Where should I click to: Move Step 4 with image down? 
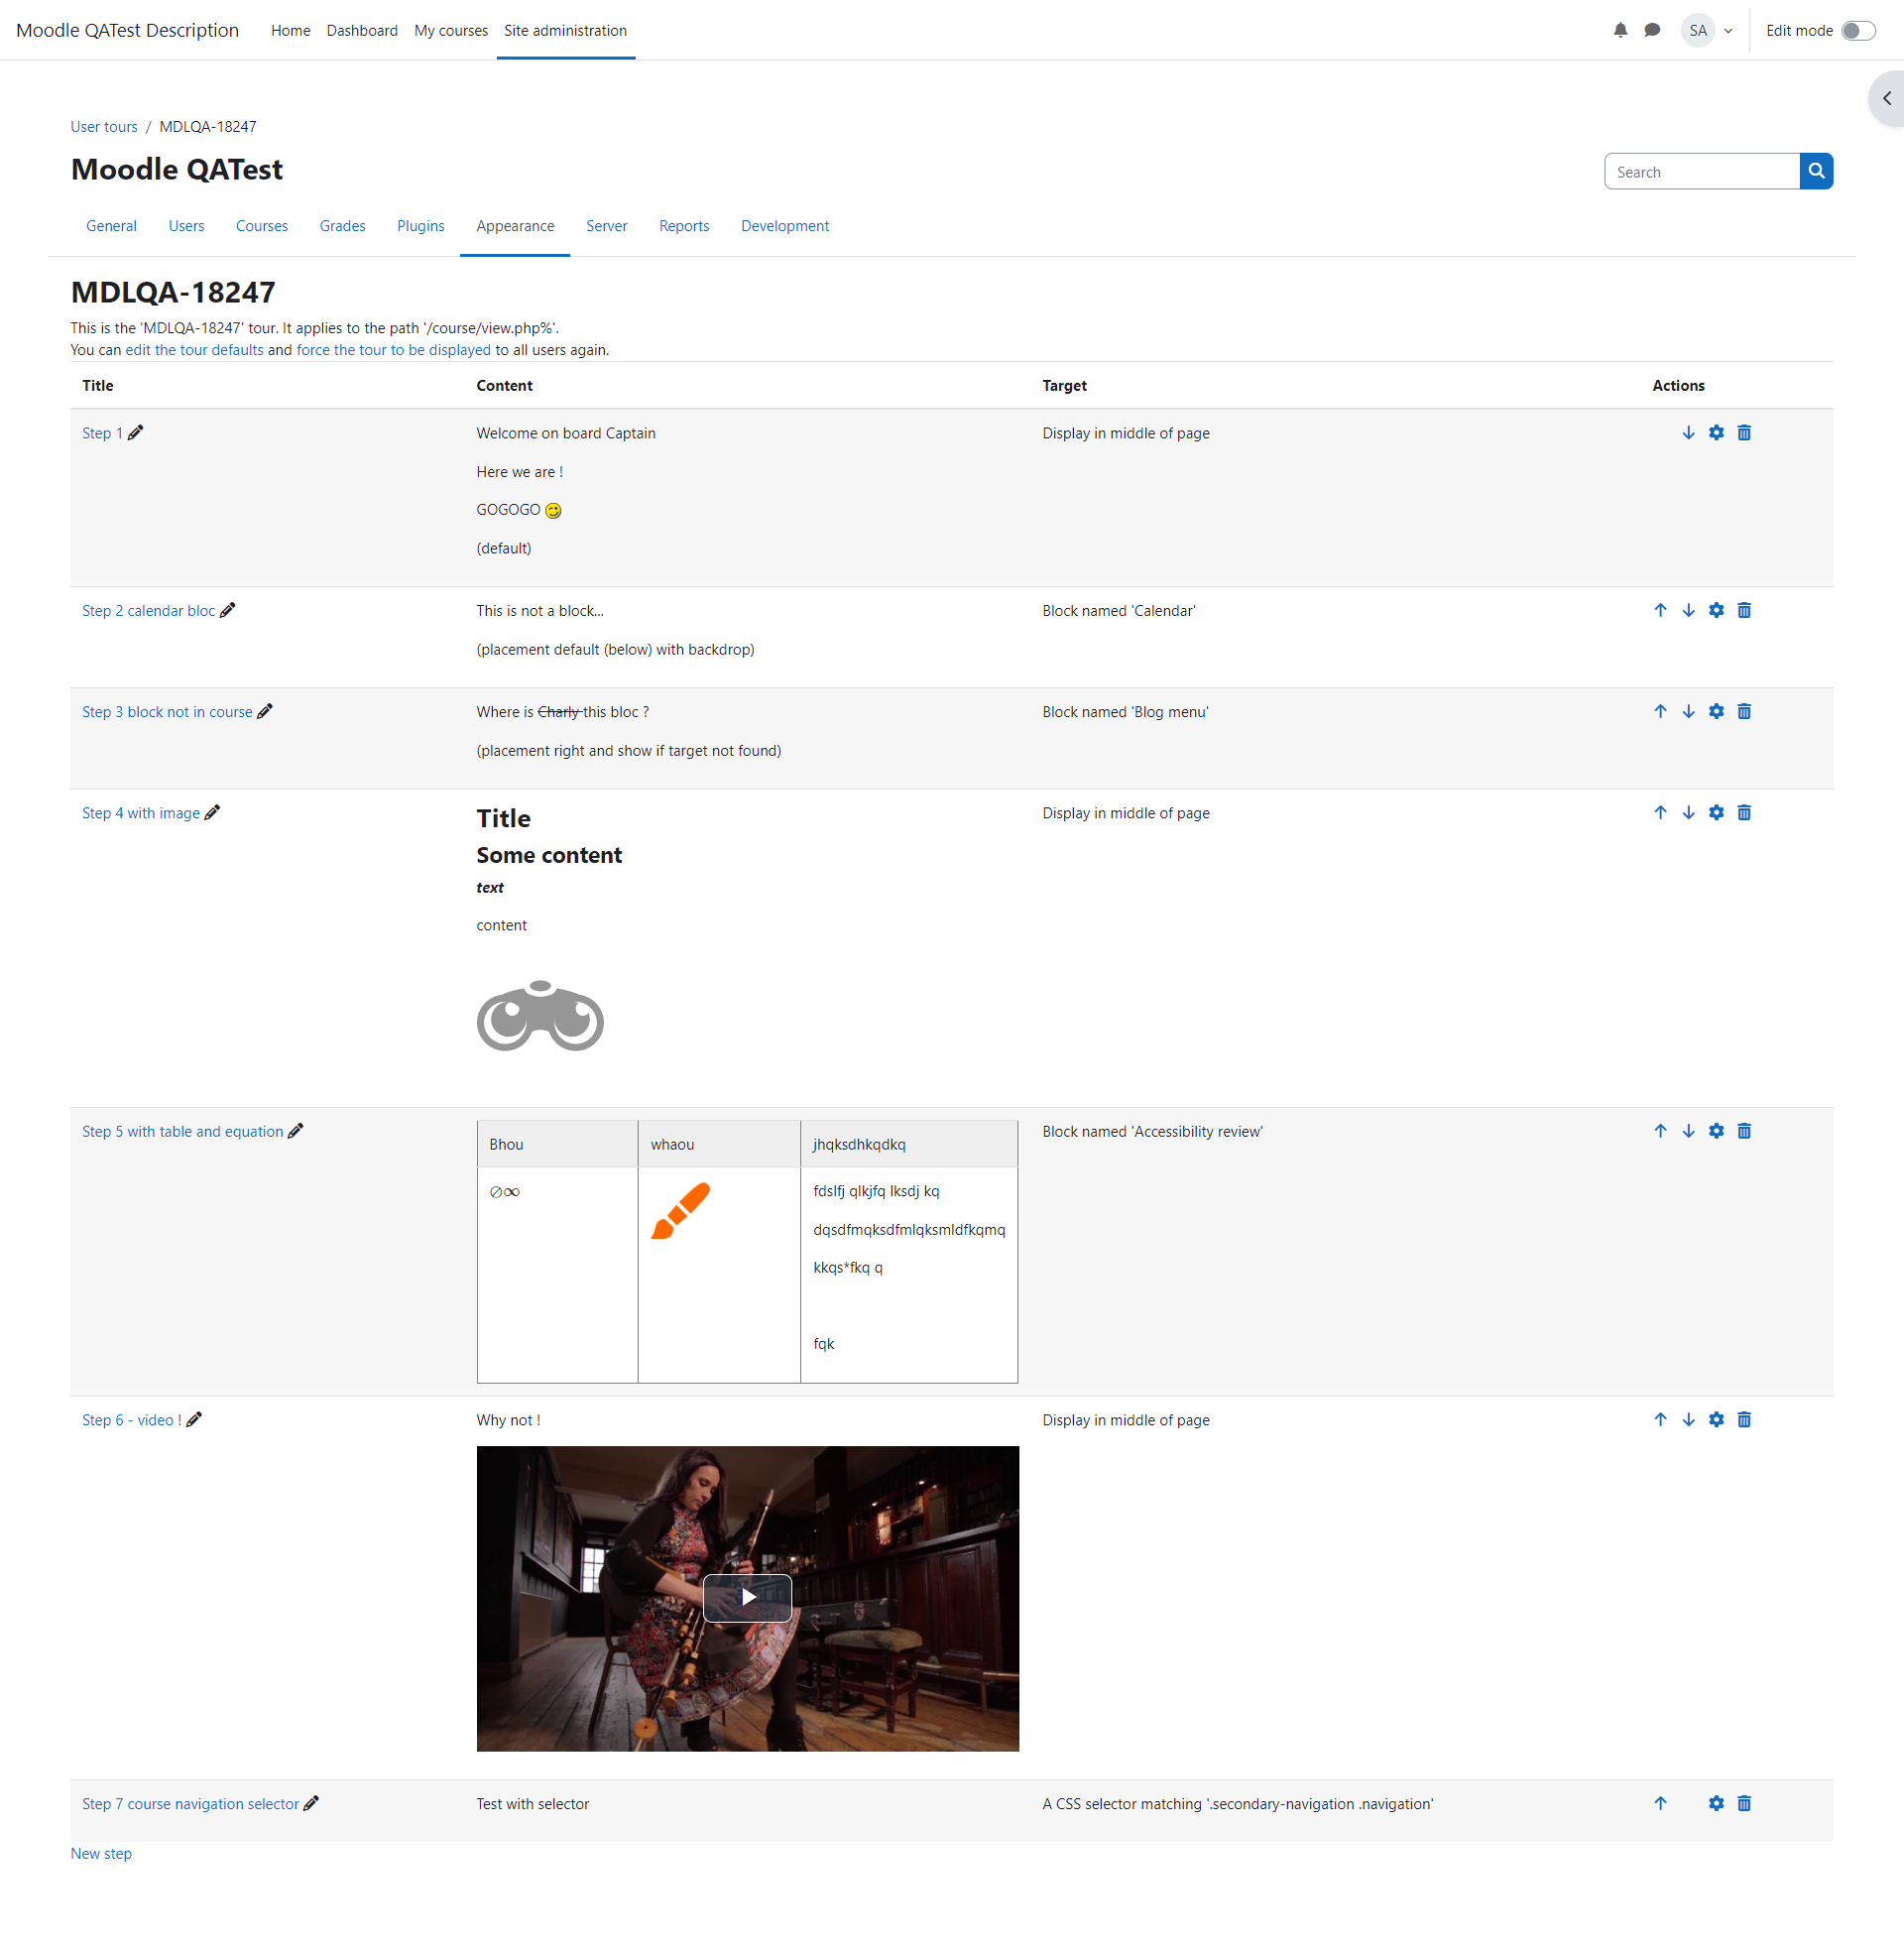pyautogui.click(x=1688, y=812)
